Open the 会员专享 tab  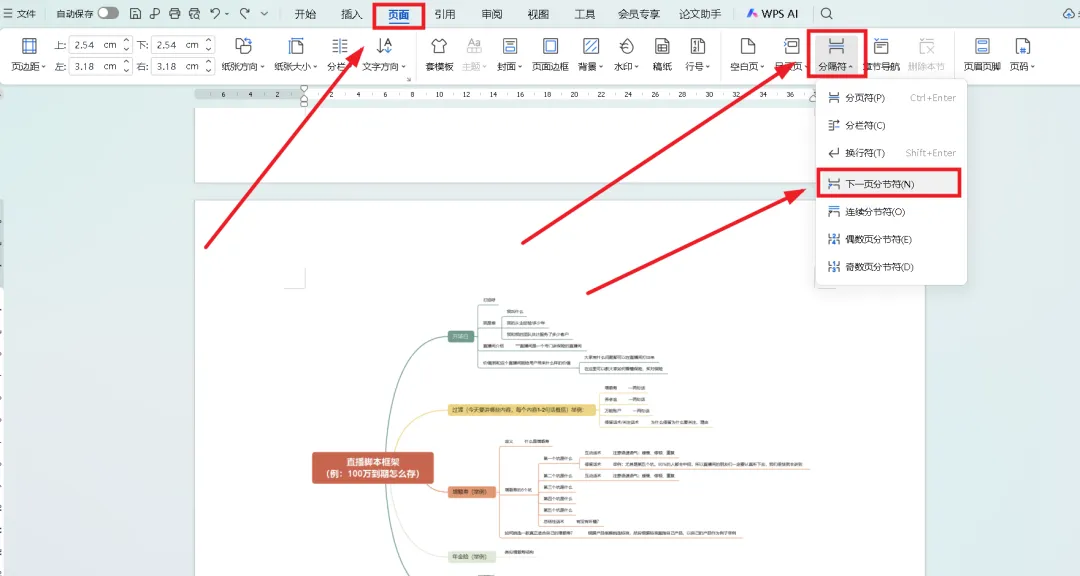pyautogui.click(x=638, y=14)
